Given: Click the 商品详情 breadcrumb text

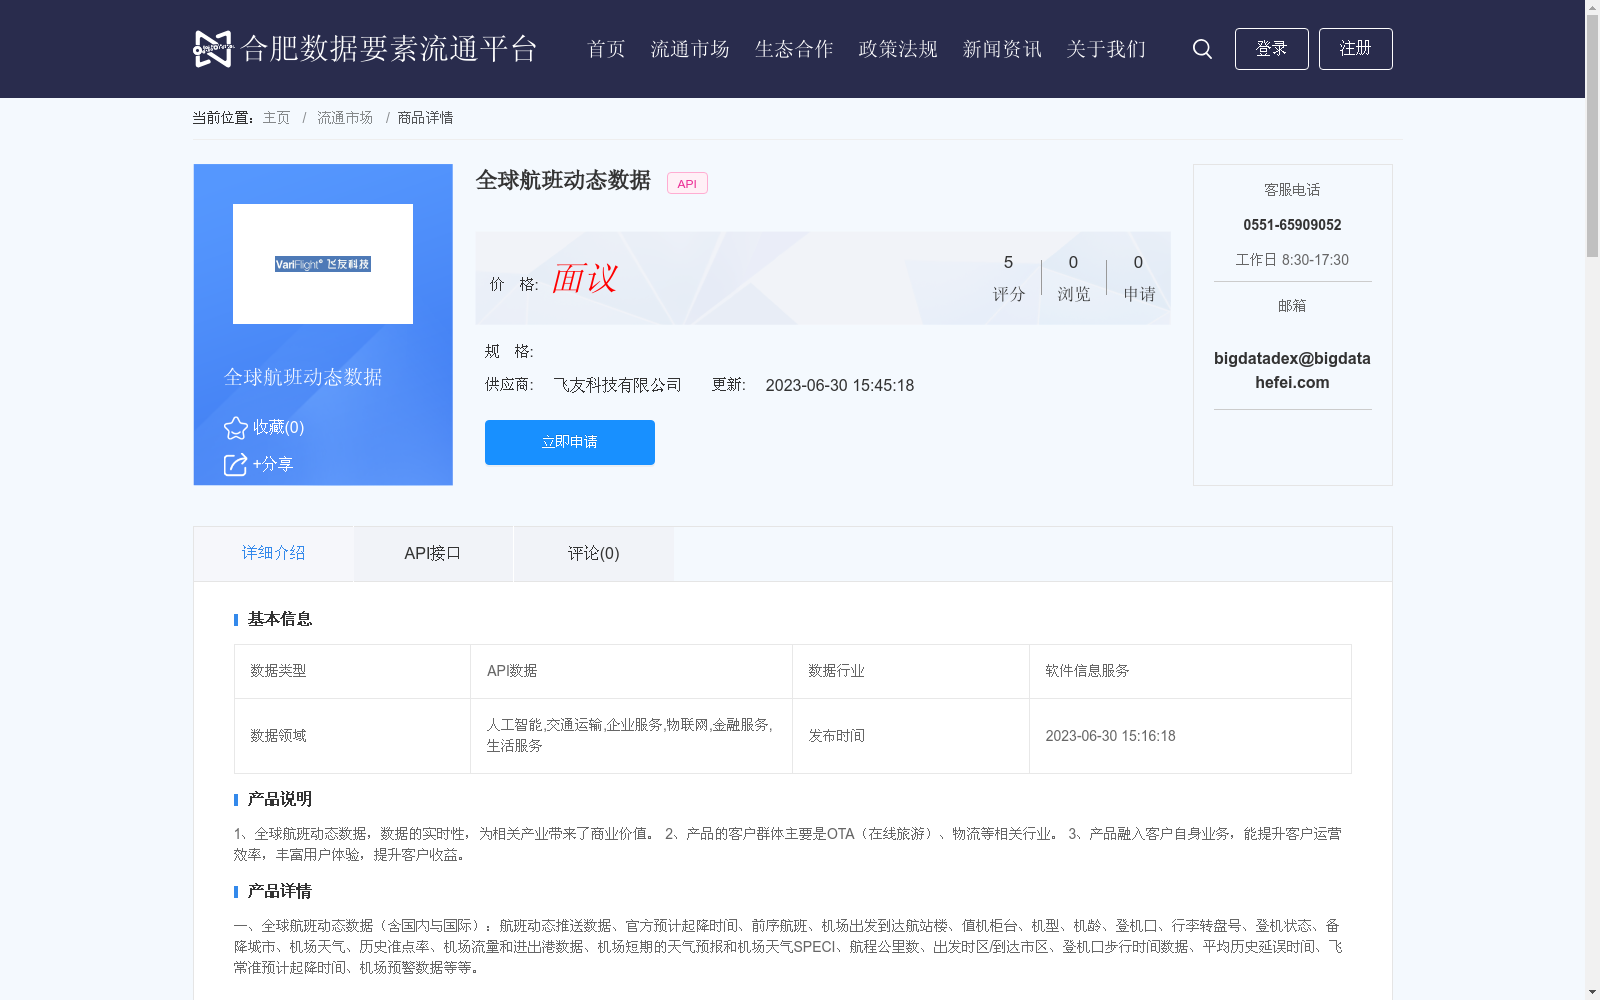Looking at the screenshot, I should pos(425,118).
